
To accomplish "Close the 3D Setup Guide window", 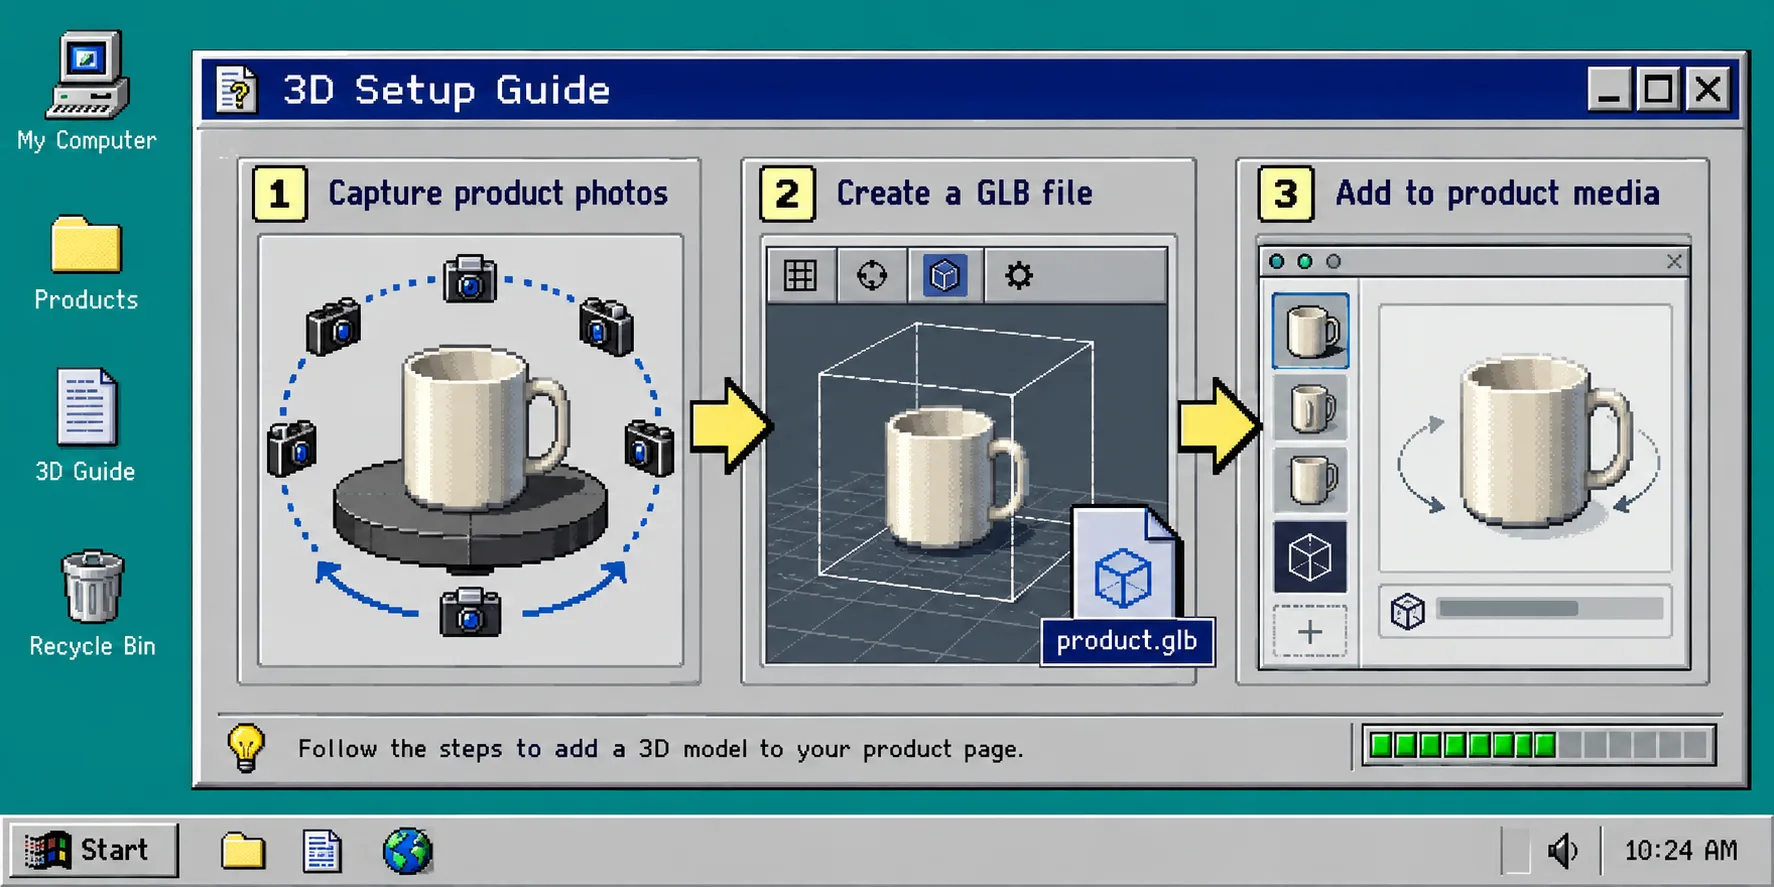I will pyautogui.click(x=1708, y=90).
